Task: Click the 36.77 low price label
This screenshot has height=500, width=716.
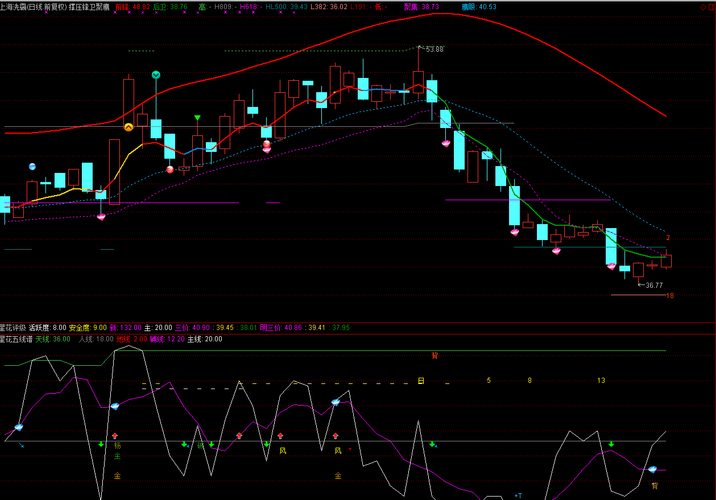Action: coord(654,285)
